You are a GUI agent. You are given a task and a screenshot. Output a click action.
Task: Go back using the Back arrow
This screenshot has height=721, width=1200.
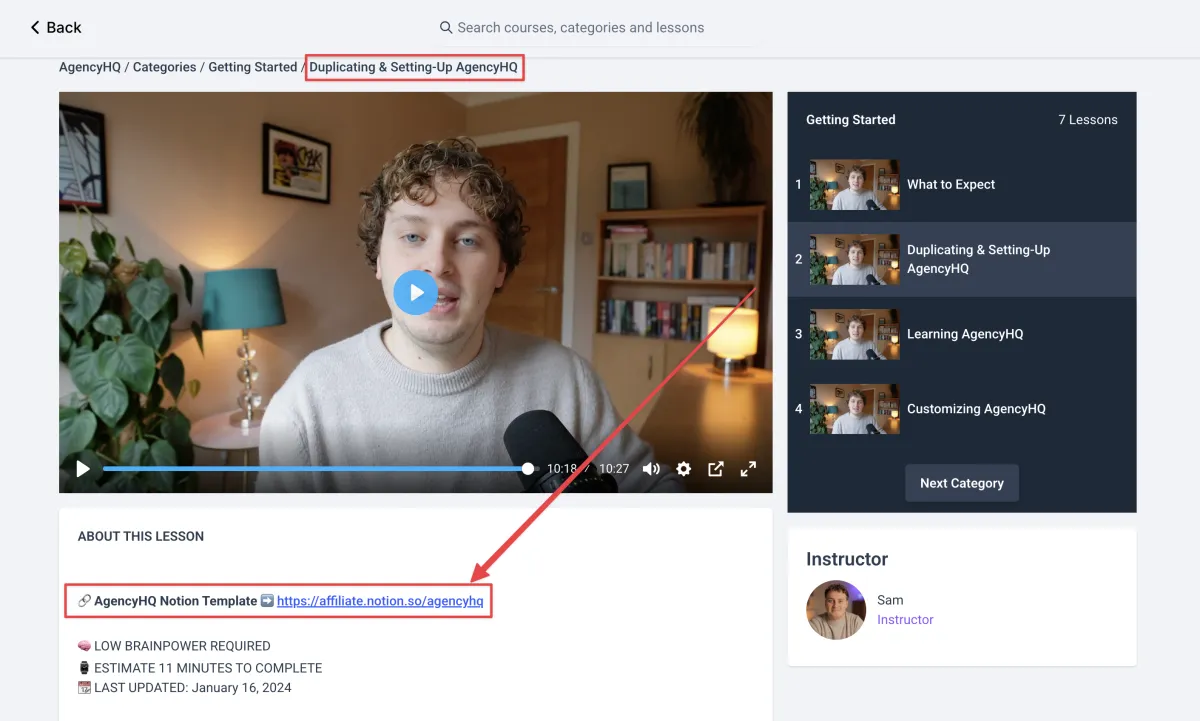point(56,27)
